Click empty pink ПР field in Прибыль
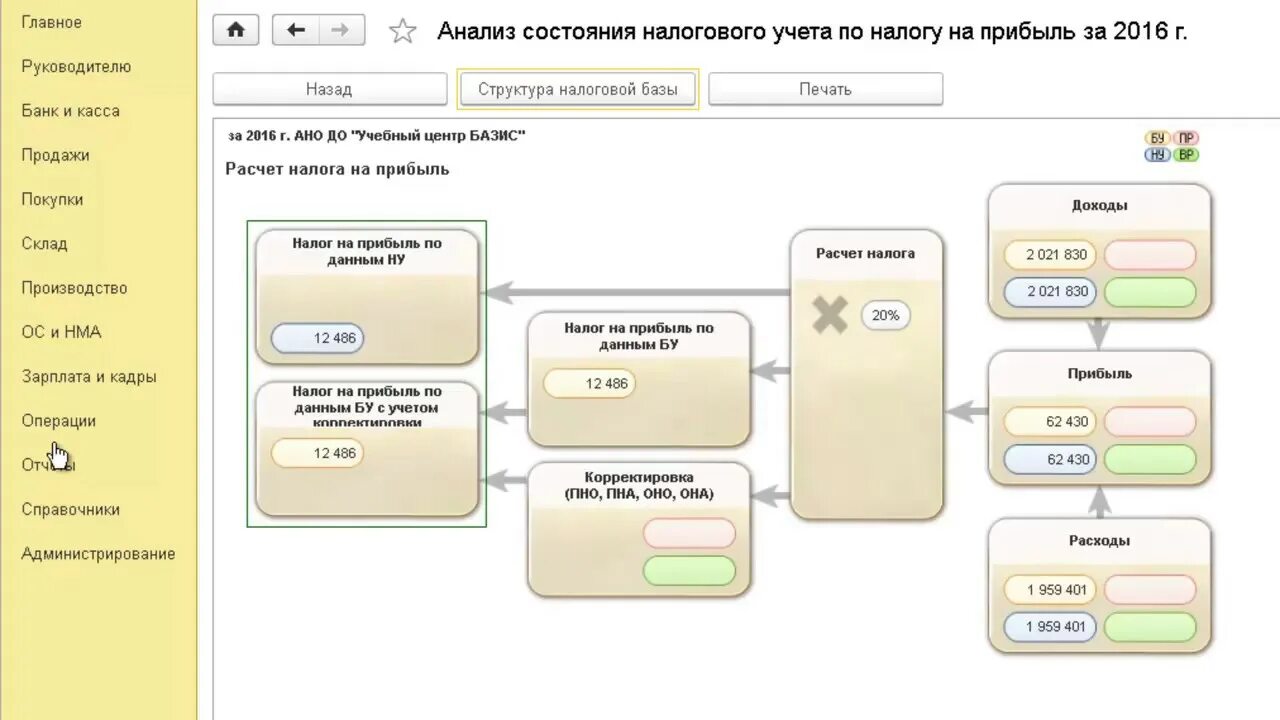 (x=1150, y=422)
